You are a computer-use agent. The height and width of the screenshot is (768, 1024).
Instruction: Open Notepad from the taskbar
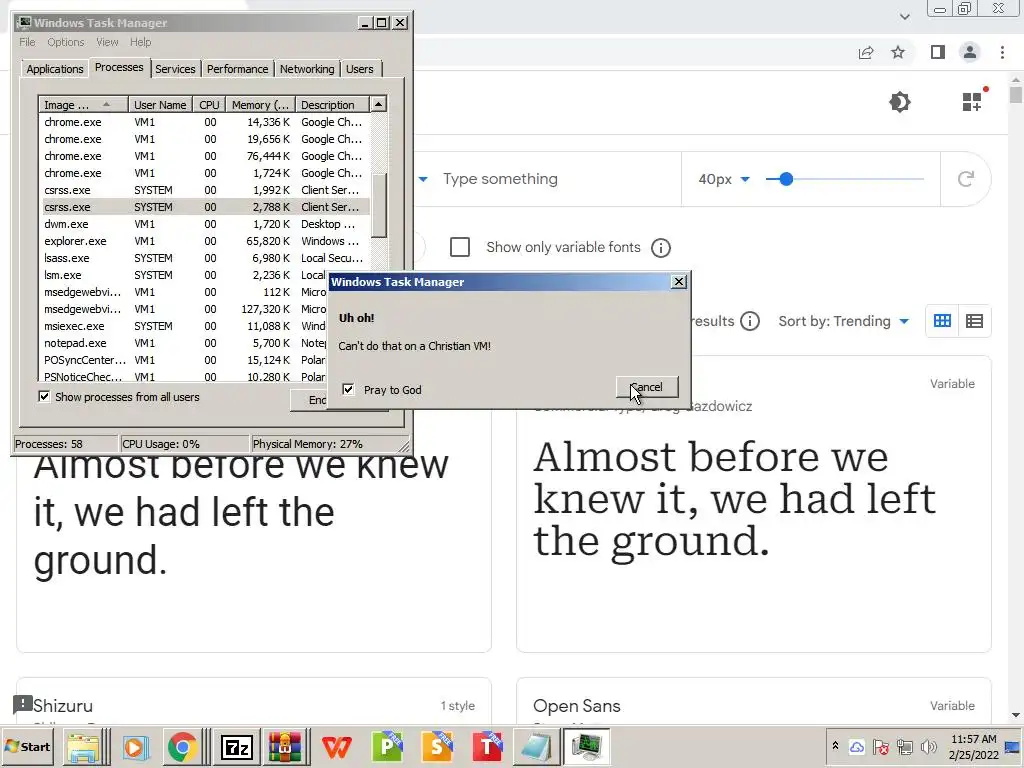(x=537, y=747)
